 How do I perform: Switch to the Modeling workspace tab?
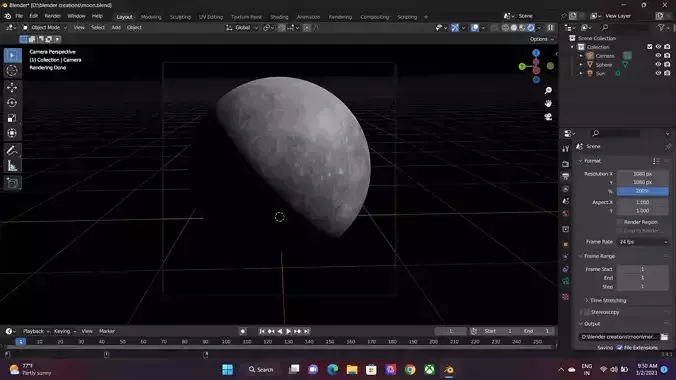click(x=151, y=17)
